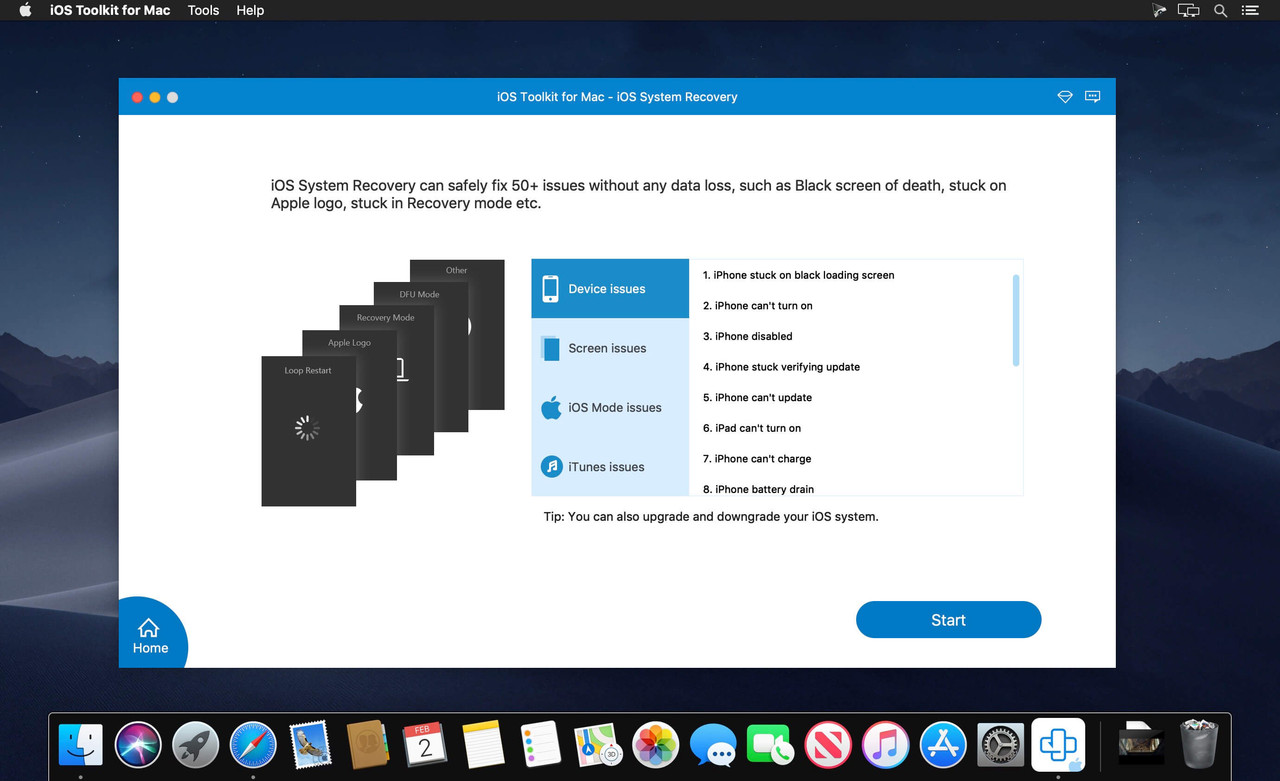
Task: Click the screen mirroring menu bar icon
Action: pos(1188,10)
